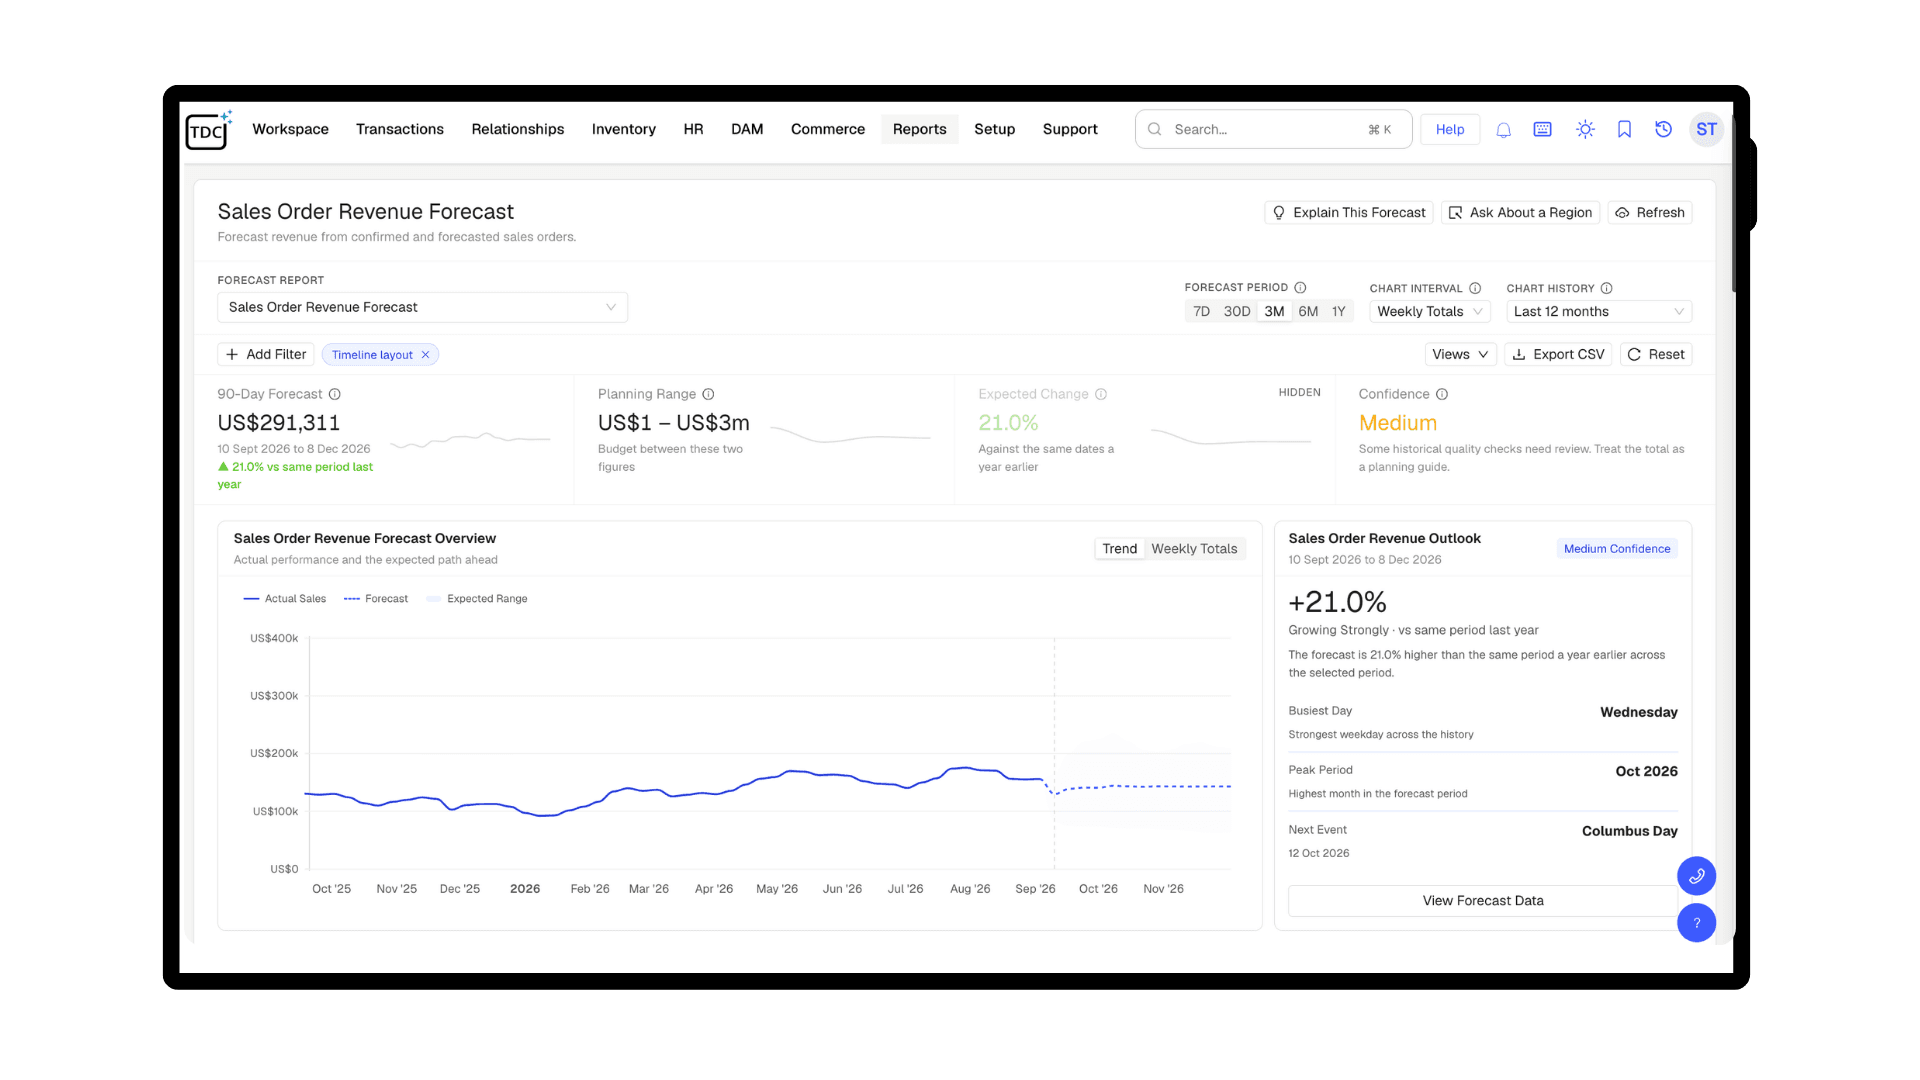This screenshot has width=1920, height=1080.
Task: Select the 6M forecast period
Action: (1308, 312)
